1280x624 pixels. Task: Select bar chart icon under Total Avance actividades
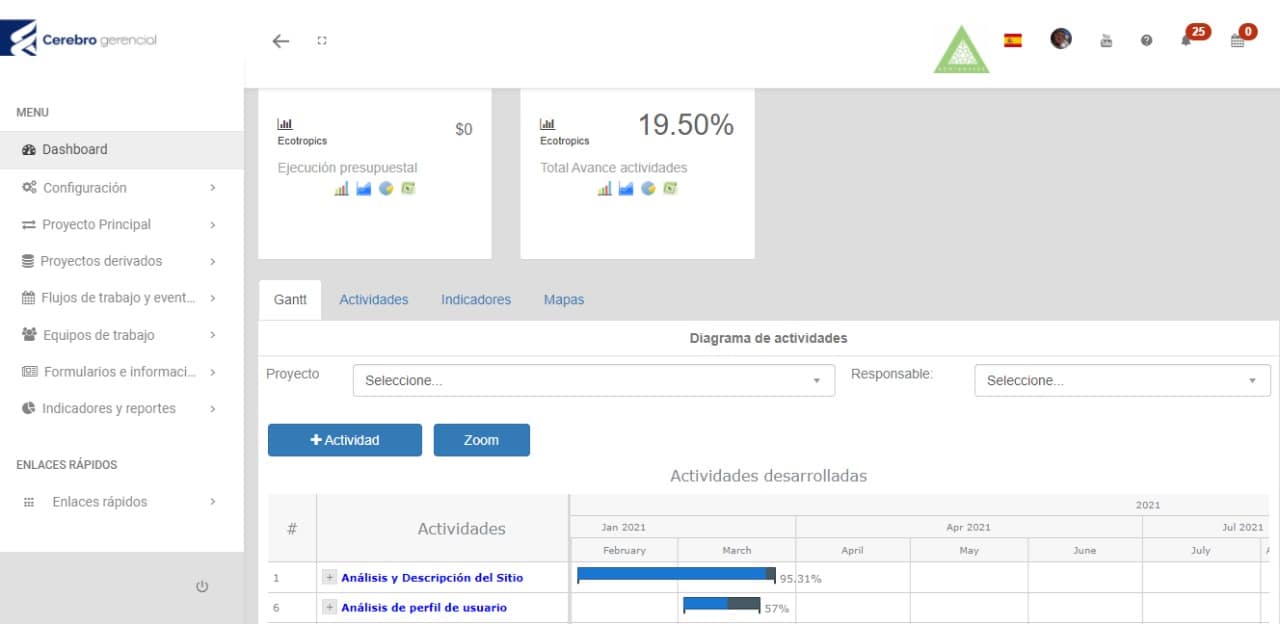[604, 188]
